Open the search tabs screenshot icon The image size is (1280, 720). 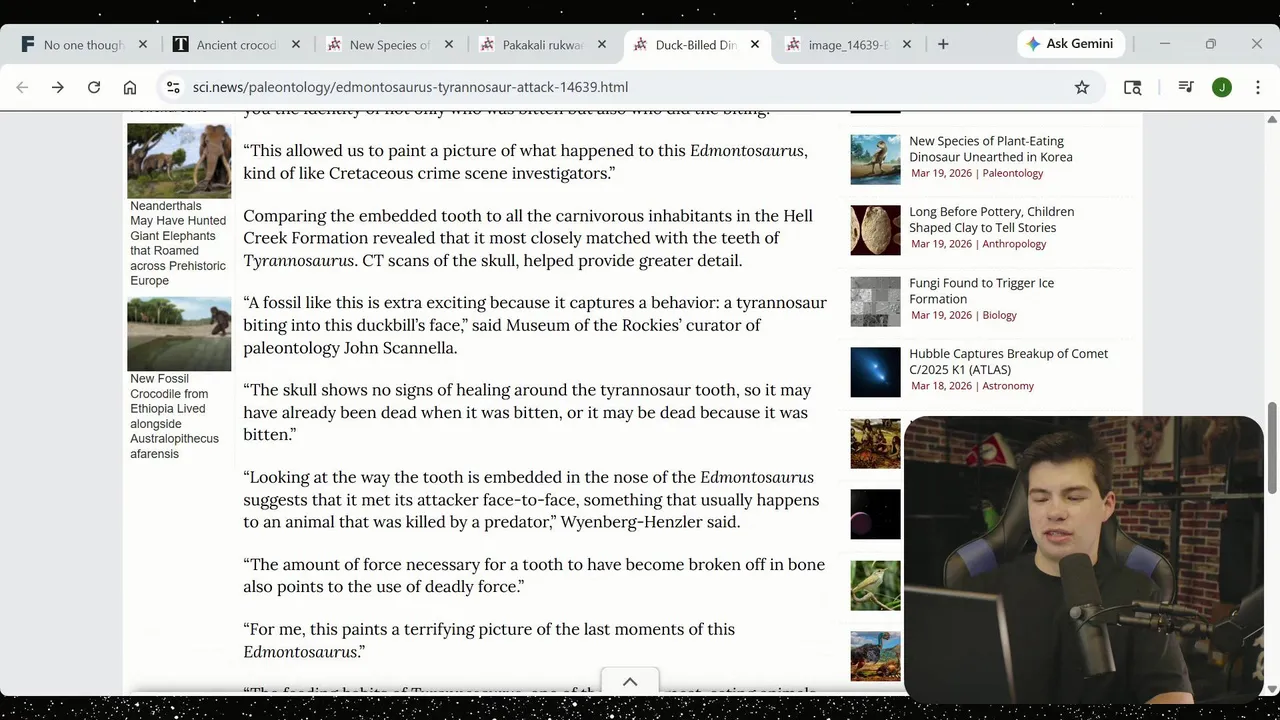[x=1132, y=87]
